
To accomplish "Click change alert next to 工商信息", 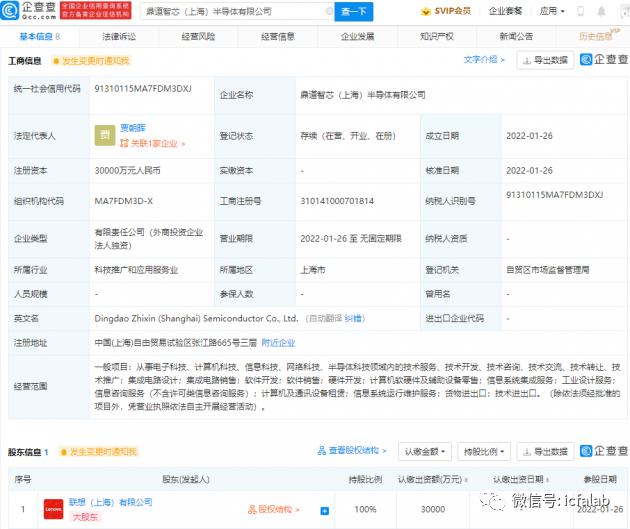I will click(92, 61).
